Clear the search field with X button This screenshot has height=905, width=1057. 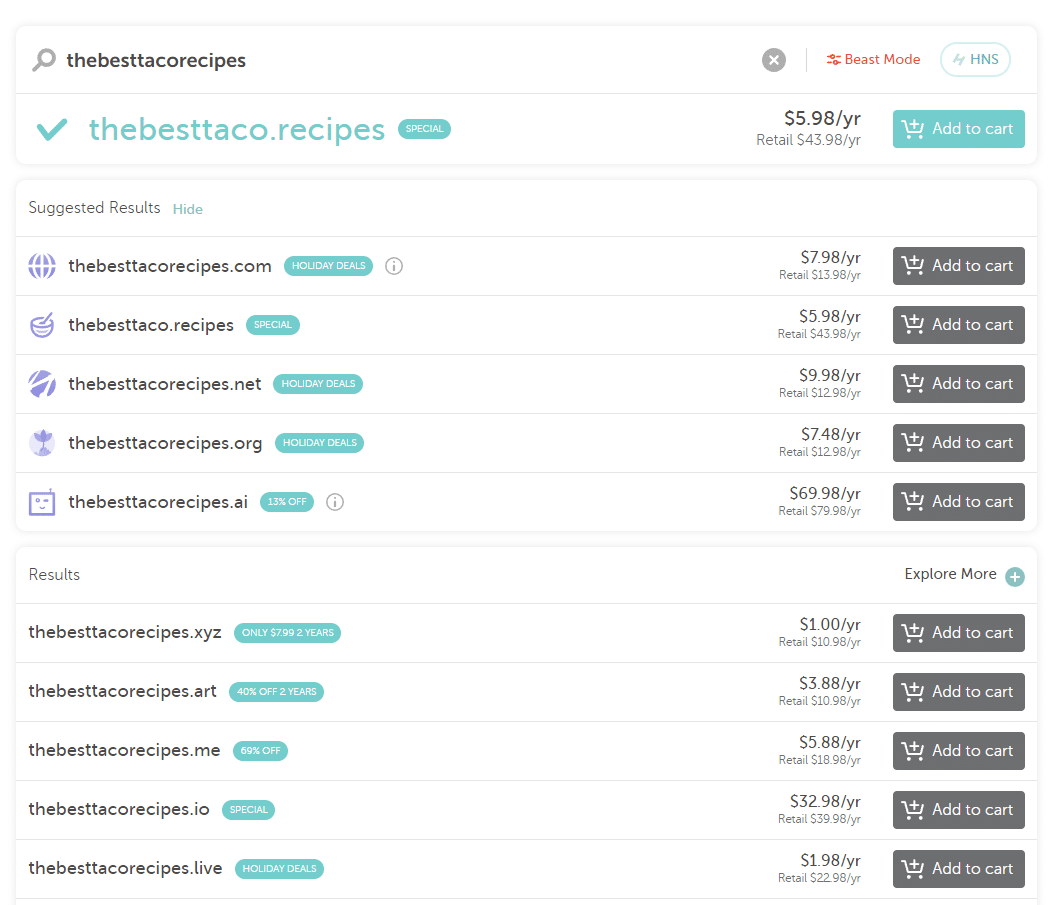coord(774,60)
